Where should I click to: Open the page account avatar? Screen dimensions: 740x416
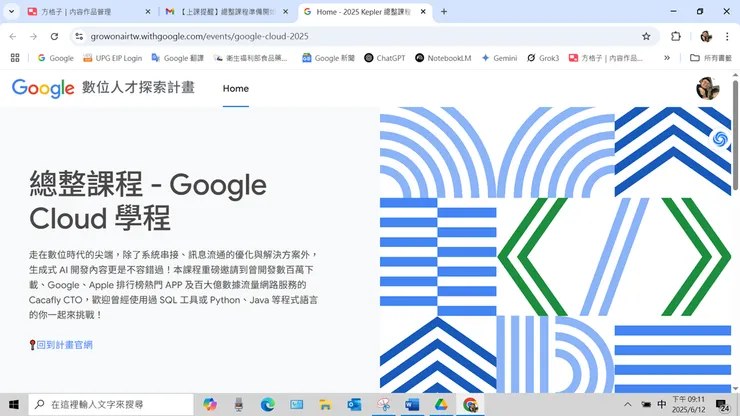pyautogui.click(x=707, y=88)
